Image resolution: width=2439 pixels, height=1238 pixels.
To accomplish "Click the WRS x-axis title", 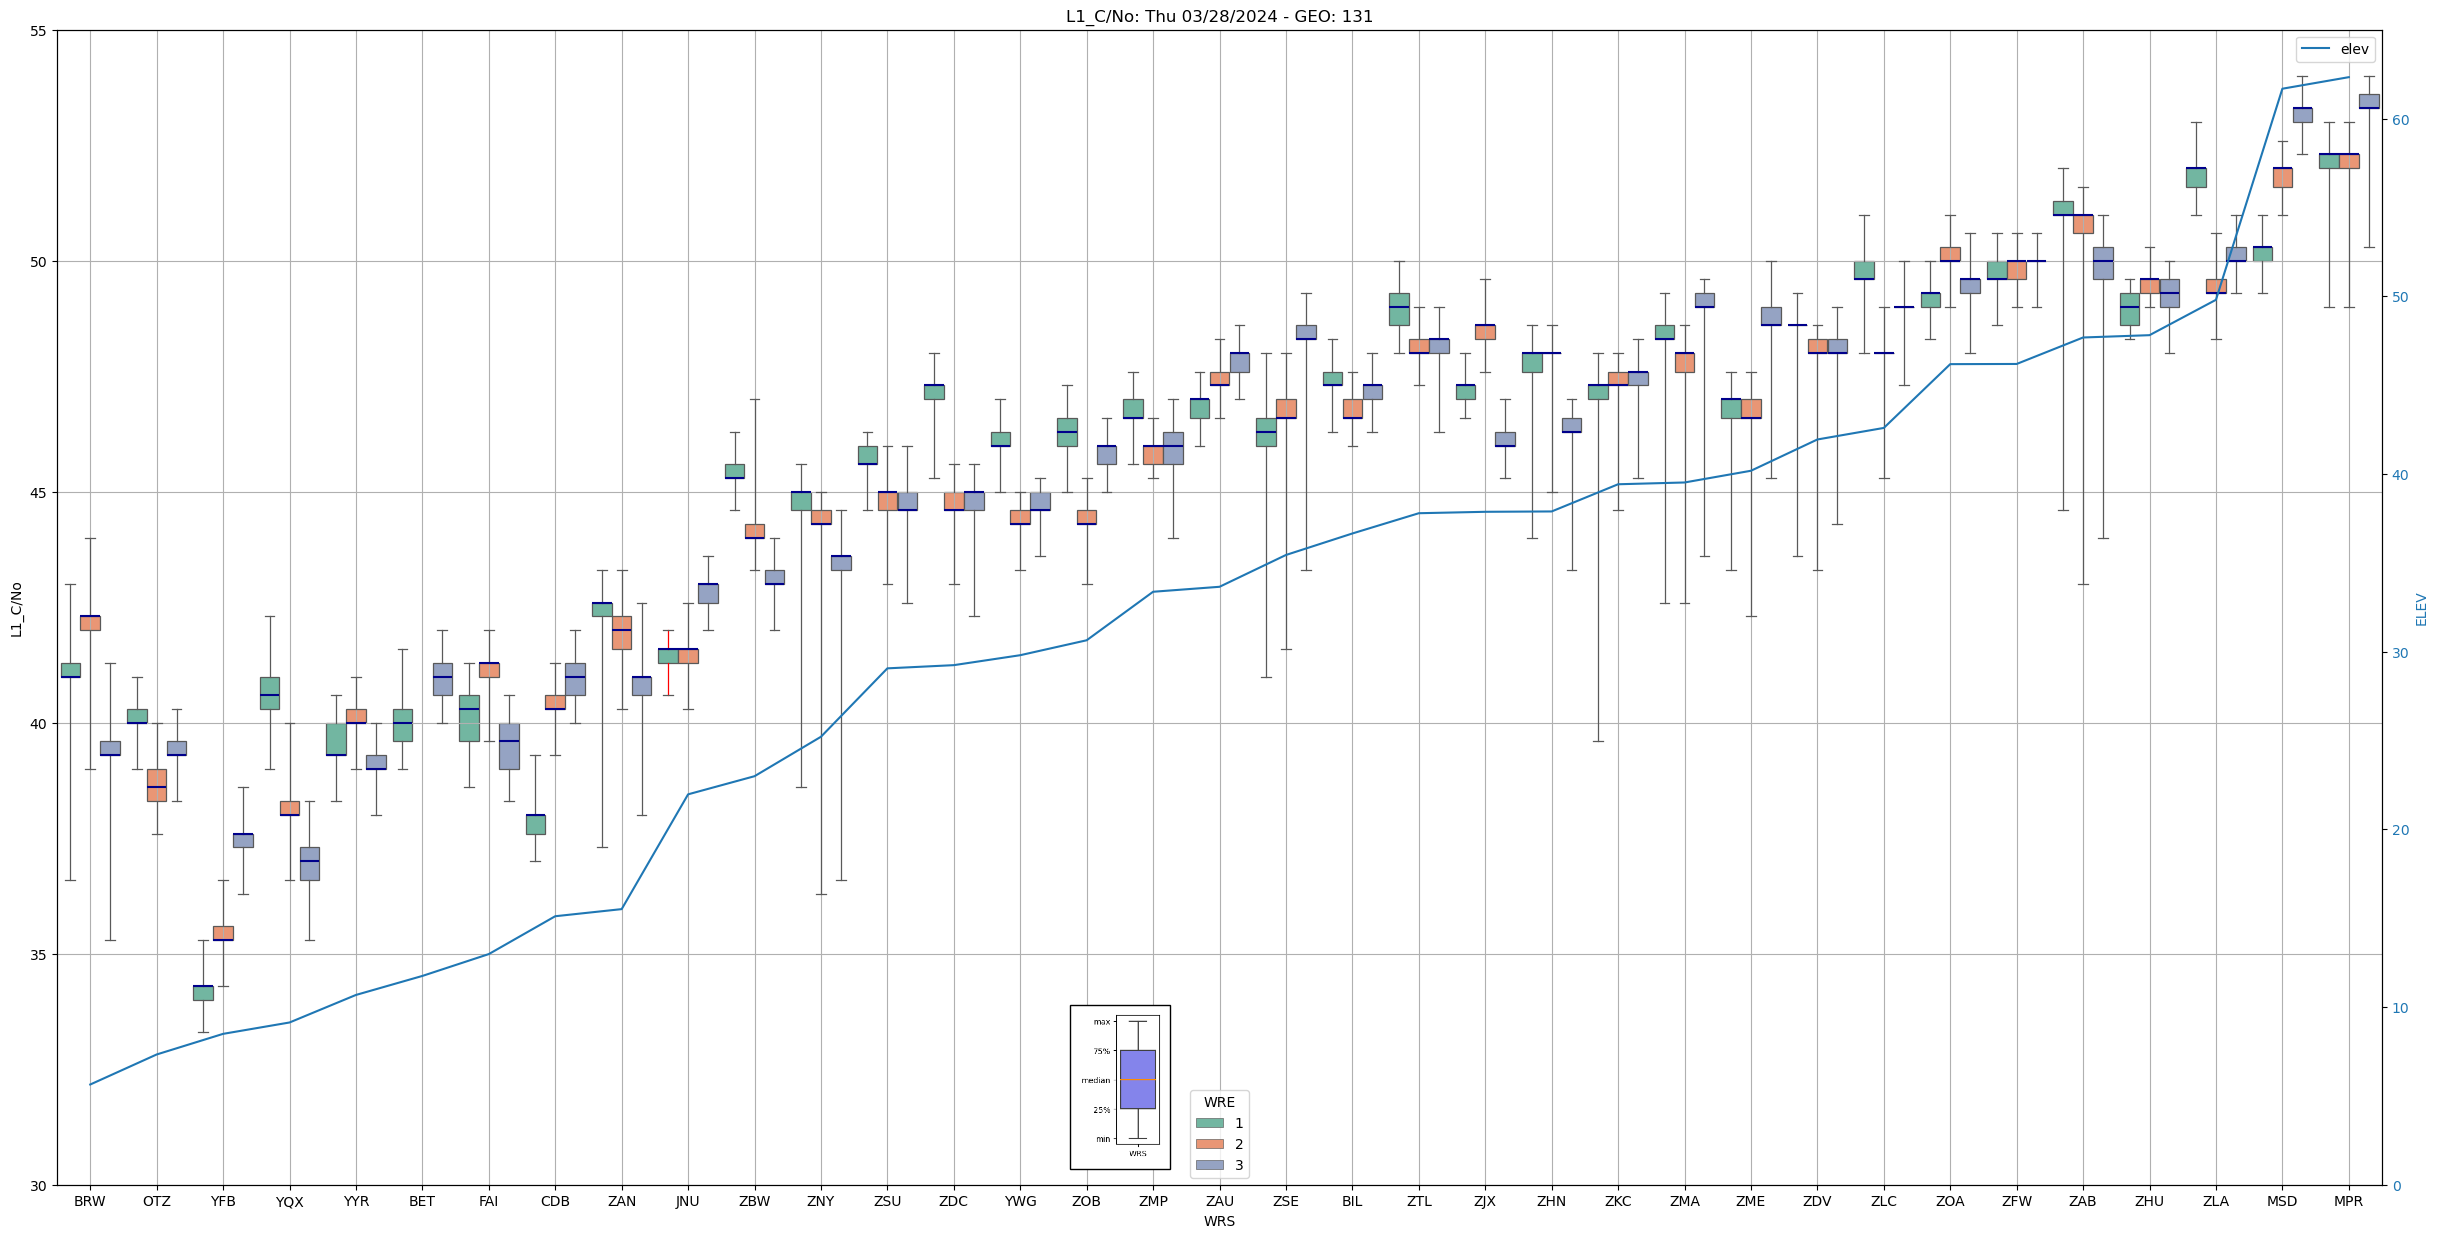I will coord(1219,1221).
